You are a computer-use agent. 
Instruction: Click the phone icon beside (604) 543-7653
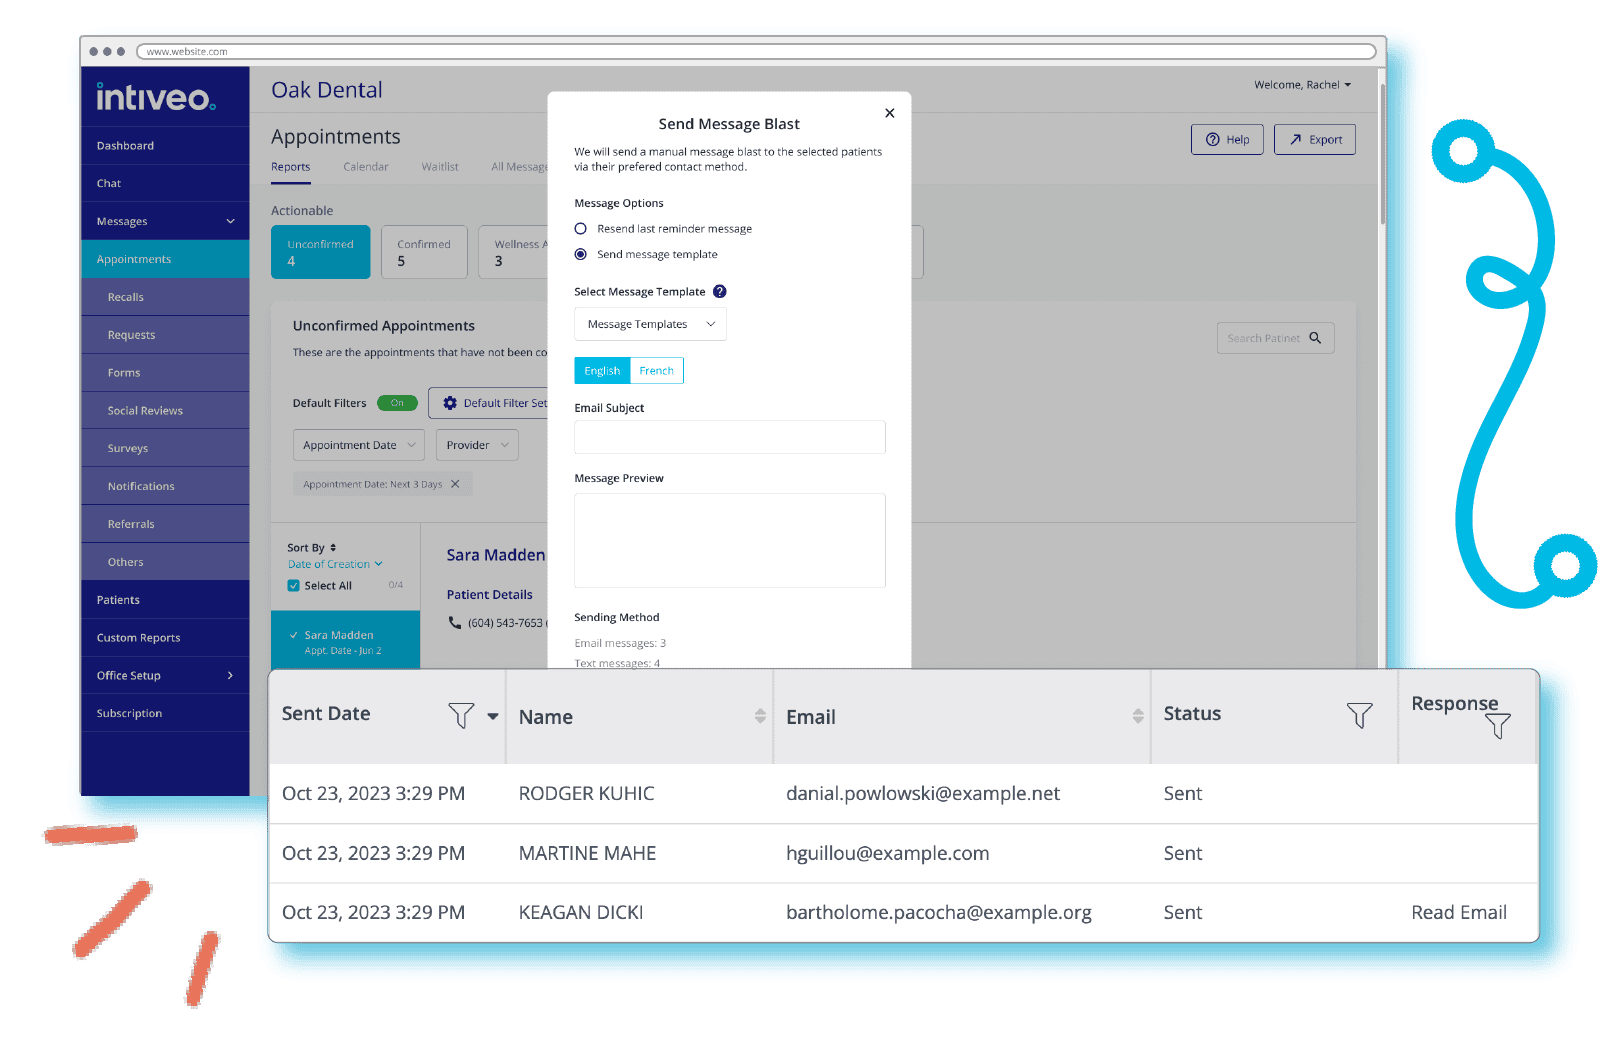coord(455,622)
